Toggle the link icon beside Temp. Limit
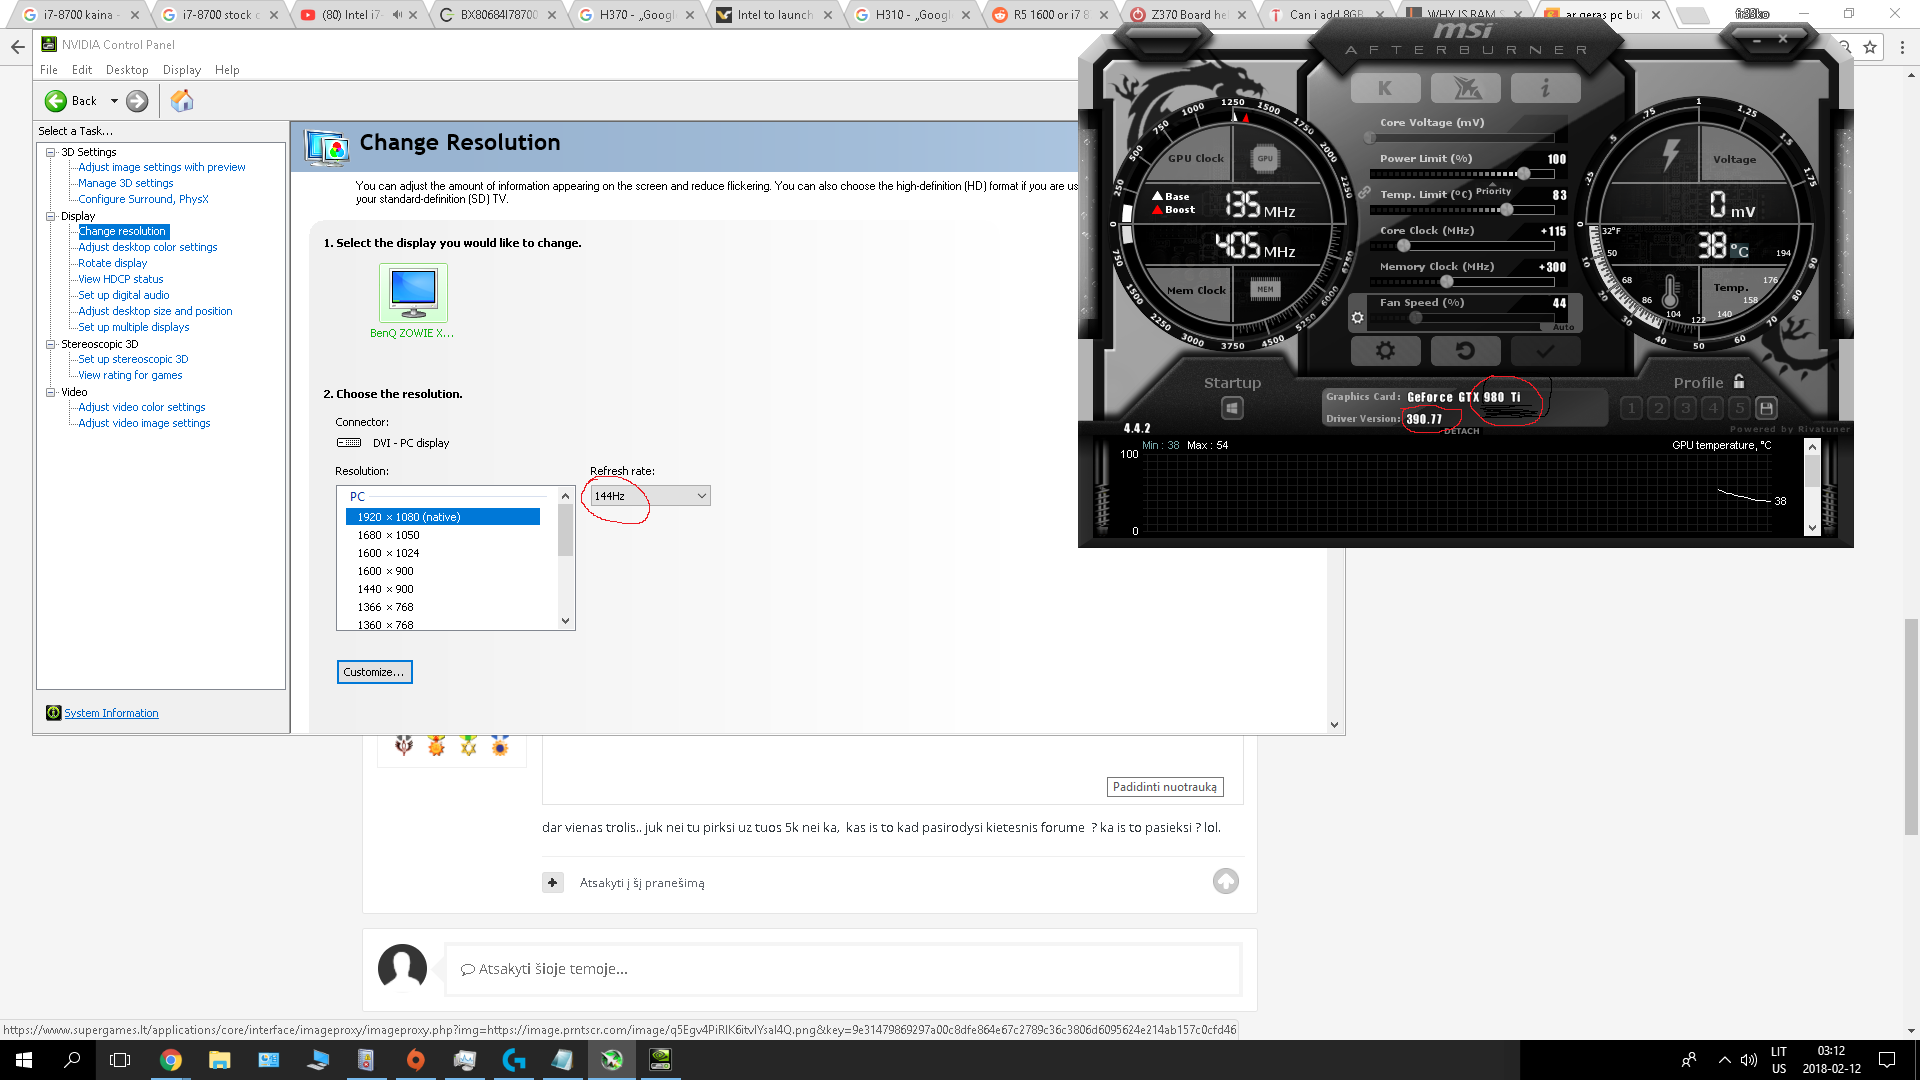 [1364, 193]
